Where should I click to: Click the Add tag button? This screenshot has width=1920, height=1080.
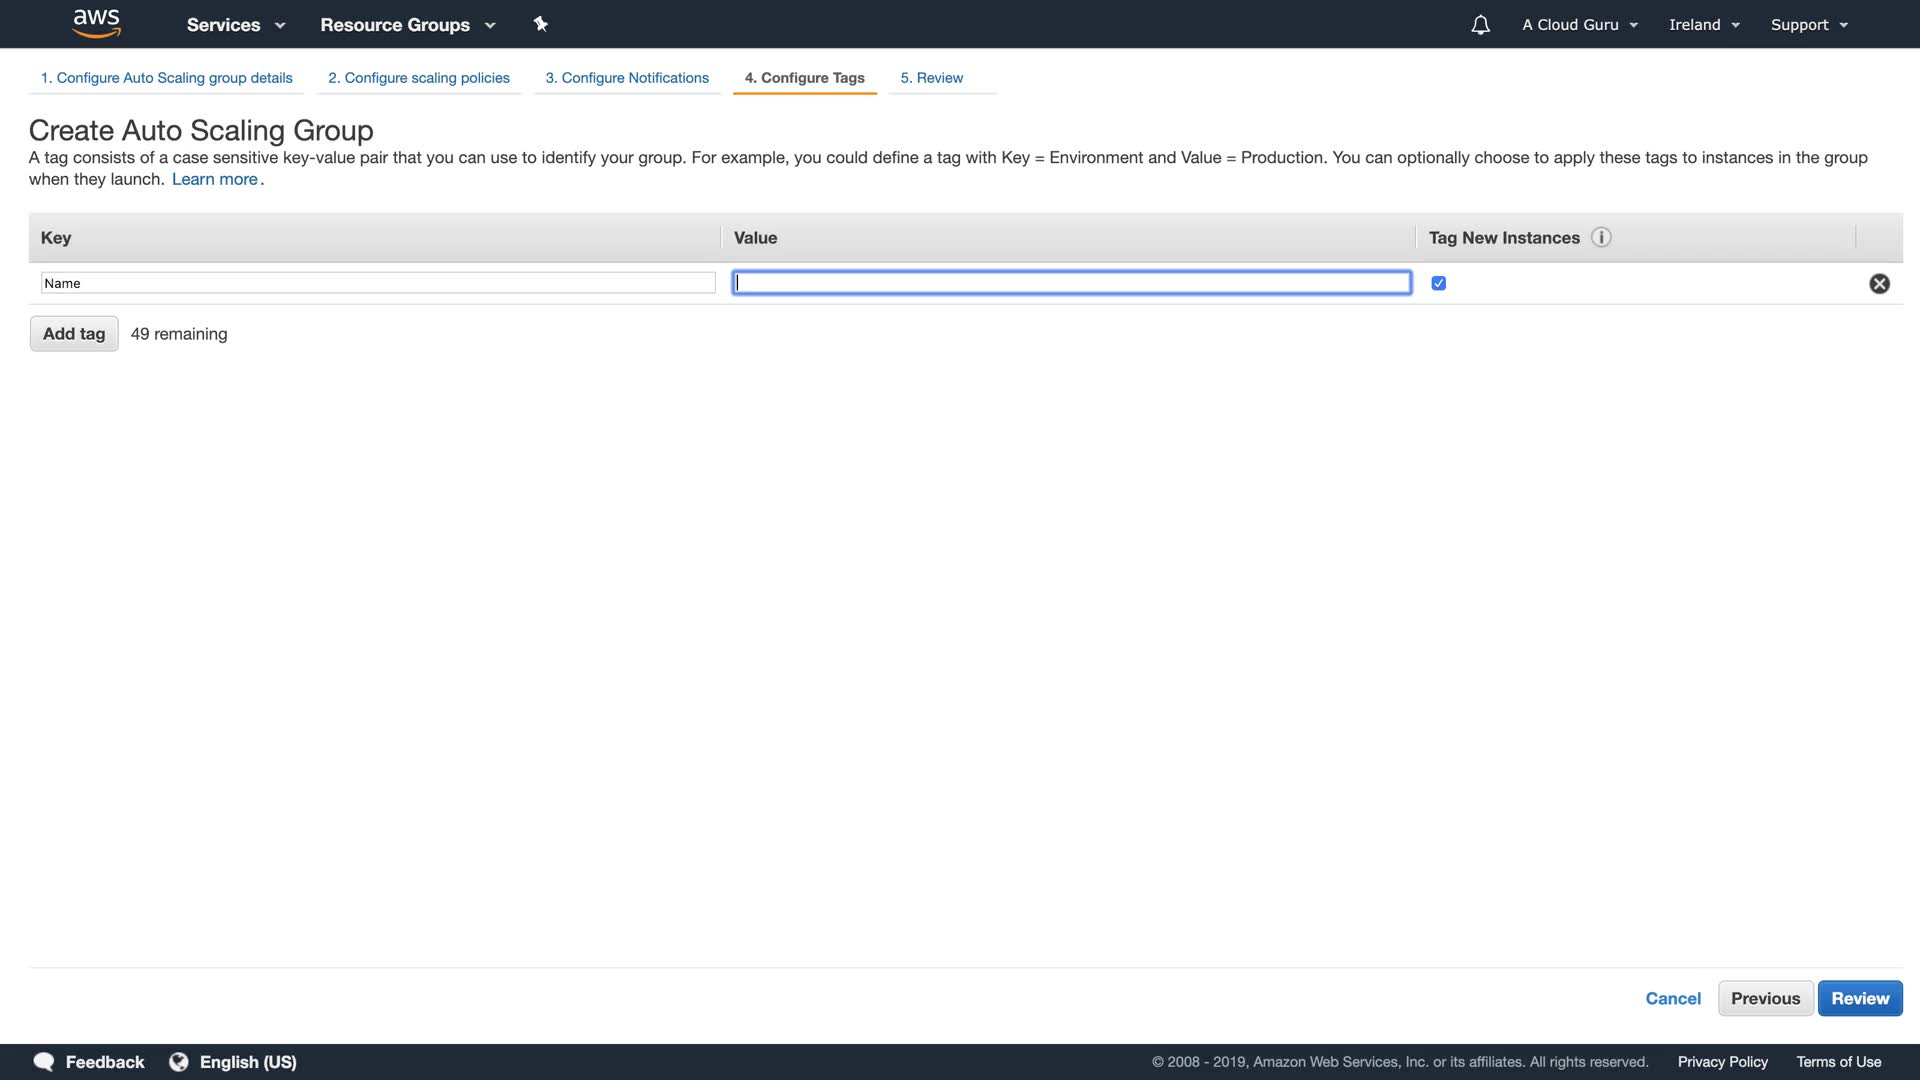point(74,334)
